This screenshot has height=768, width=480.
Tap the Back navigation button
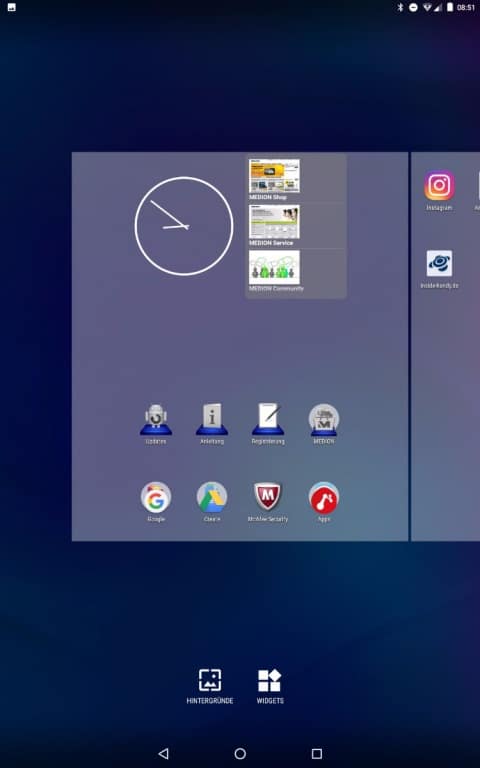click(x=164, y=753)
